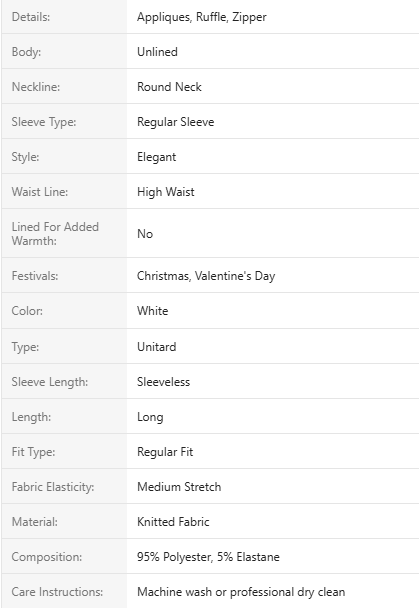Image resolution: width=419 pixels, height=608 pixels.
Task: Select the Regular Fit value
Action: coord(165,452)
